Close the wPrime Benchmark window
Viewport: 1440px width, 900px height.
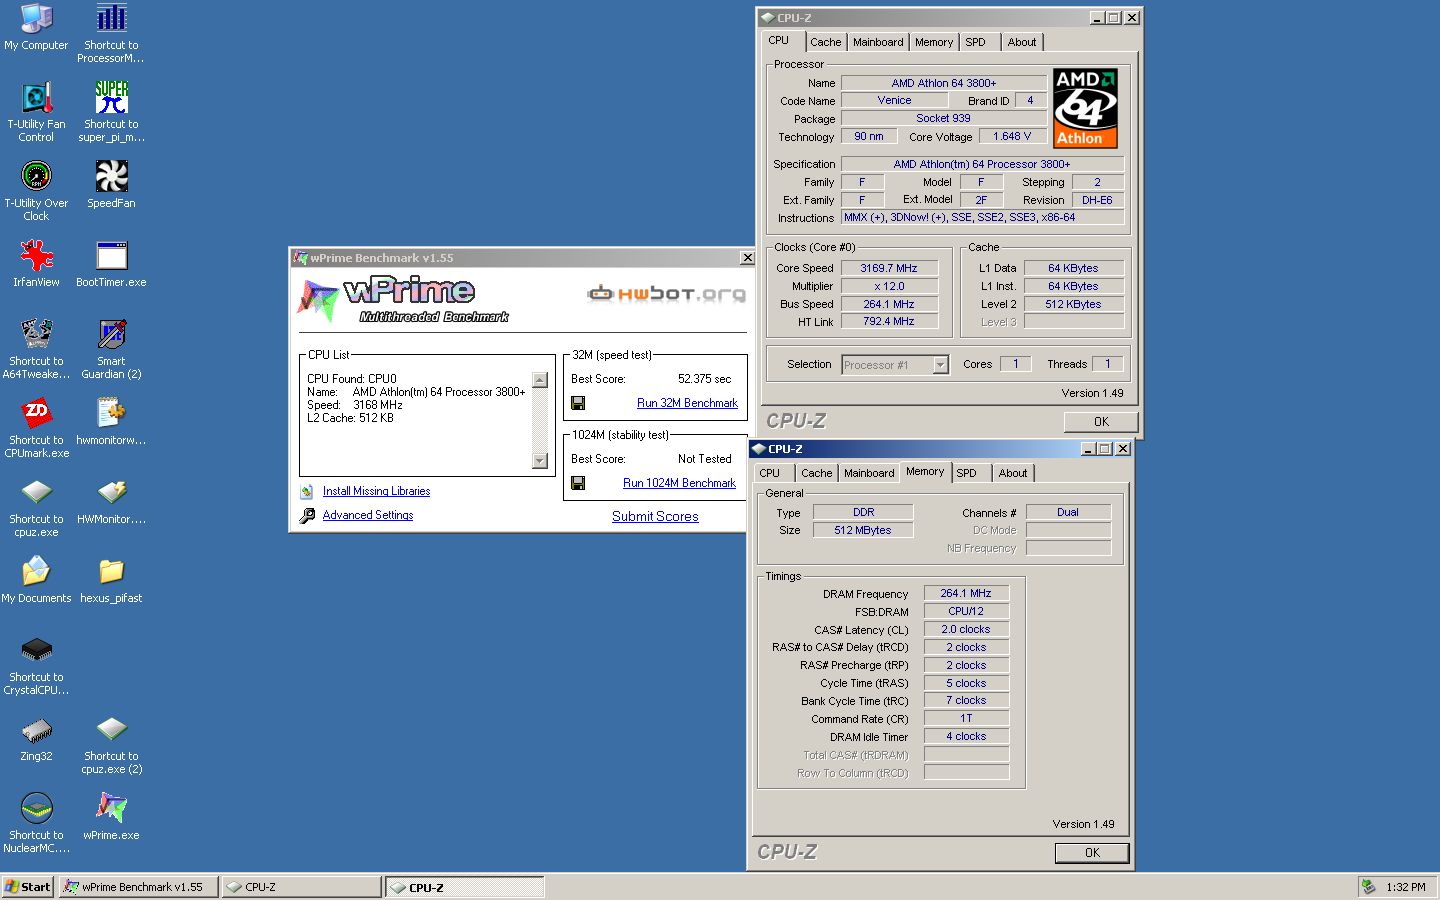[x=747, y=258]
